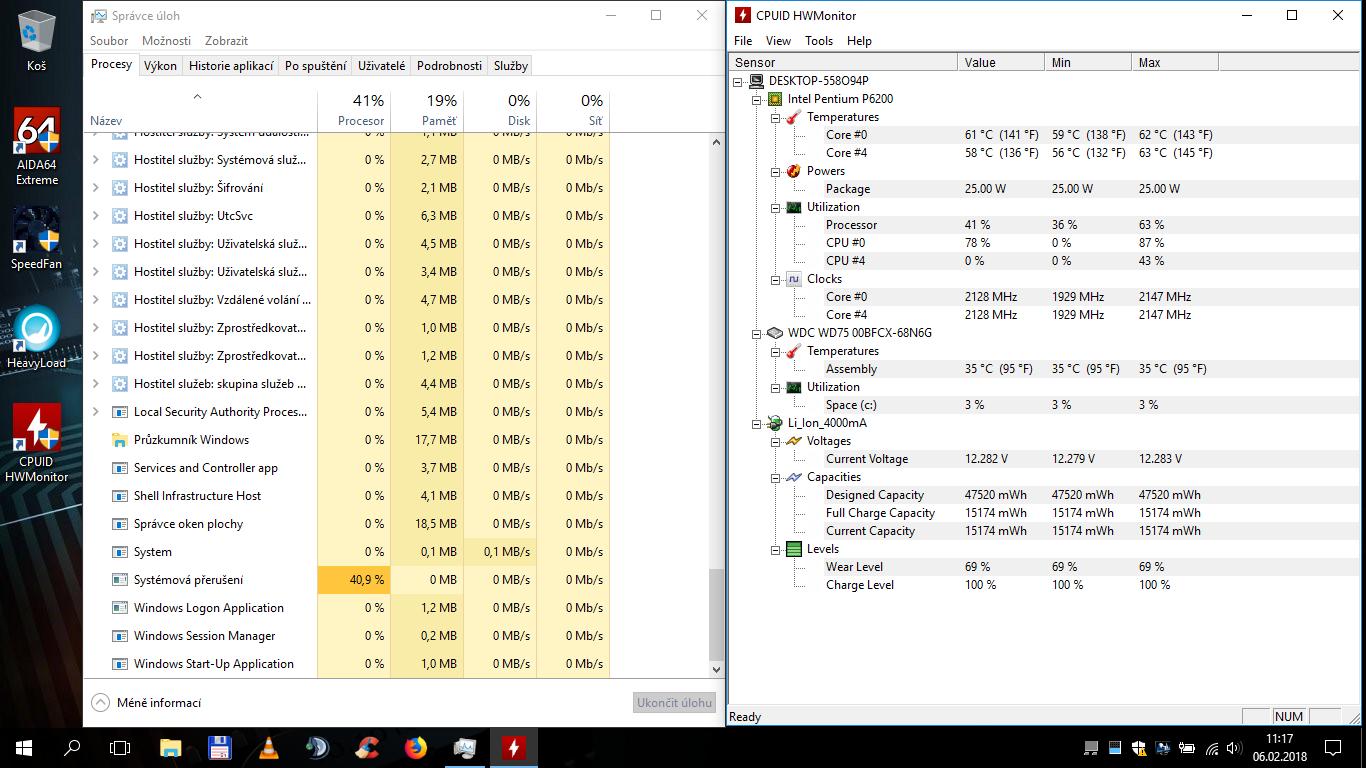Collapse the Li_Ion_4000mA battery node
Viewport: 1366px width, 768px height.
(x=757, y=423)
